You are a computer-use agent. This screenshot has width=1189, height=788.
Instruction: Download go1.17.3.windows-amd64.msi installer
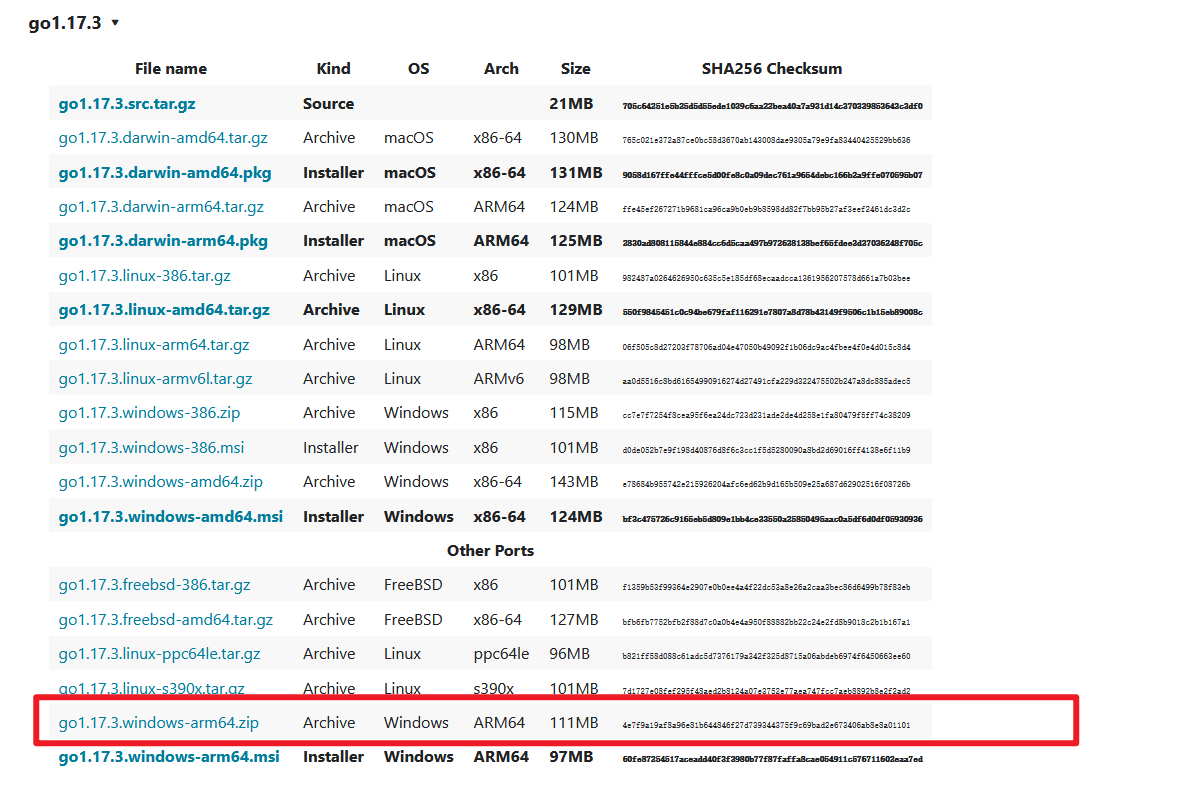click(x=171, y=517)
